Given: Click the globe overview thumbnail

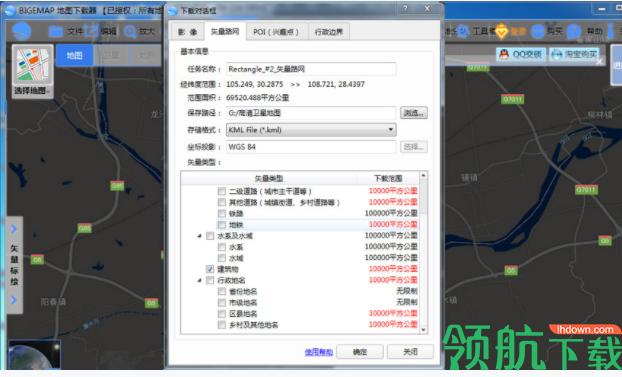Looking at the screenshot, I should (35, 354).
